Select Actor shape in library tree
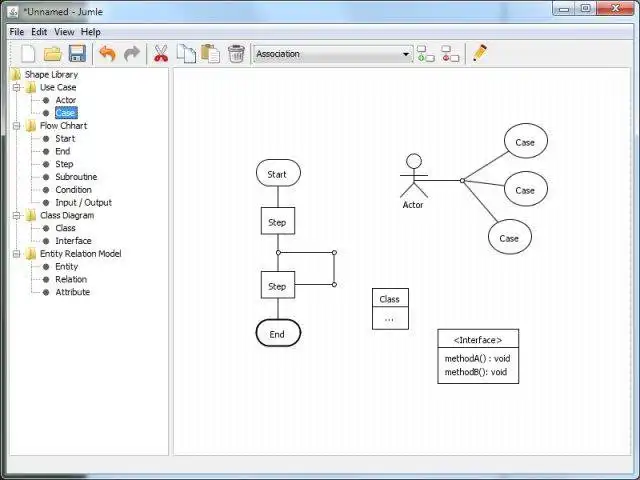 [66, 100]
